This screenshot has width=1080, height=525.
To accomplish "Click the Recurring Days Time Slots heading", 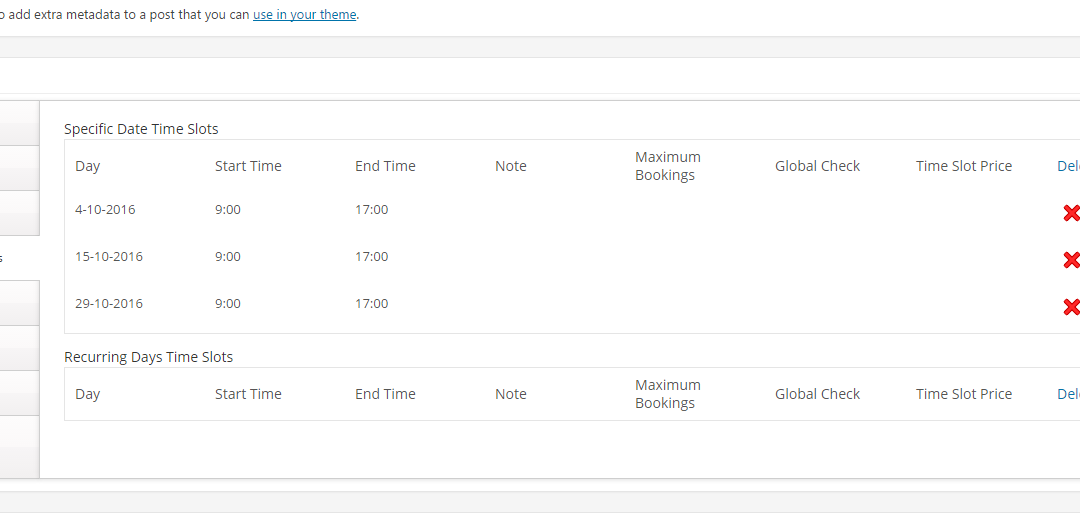I will click(149, 357).
